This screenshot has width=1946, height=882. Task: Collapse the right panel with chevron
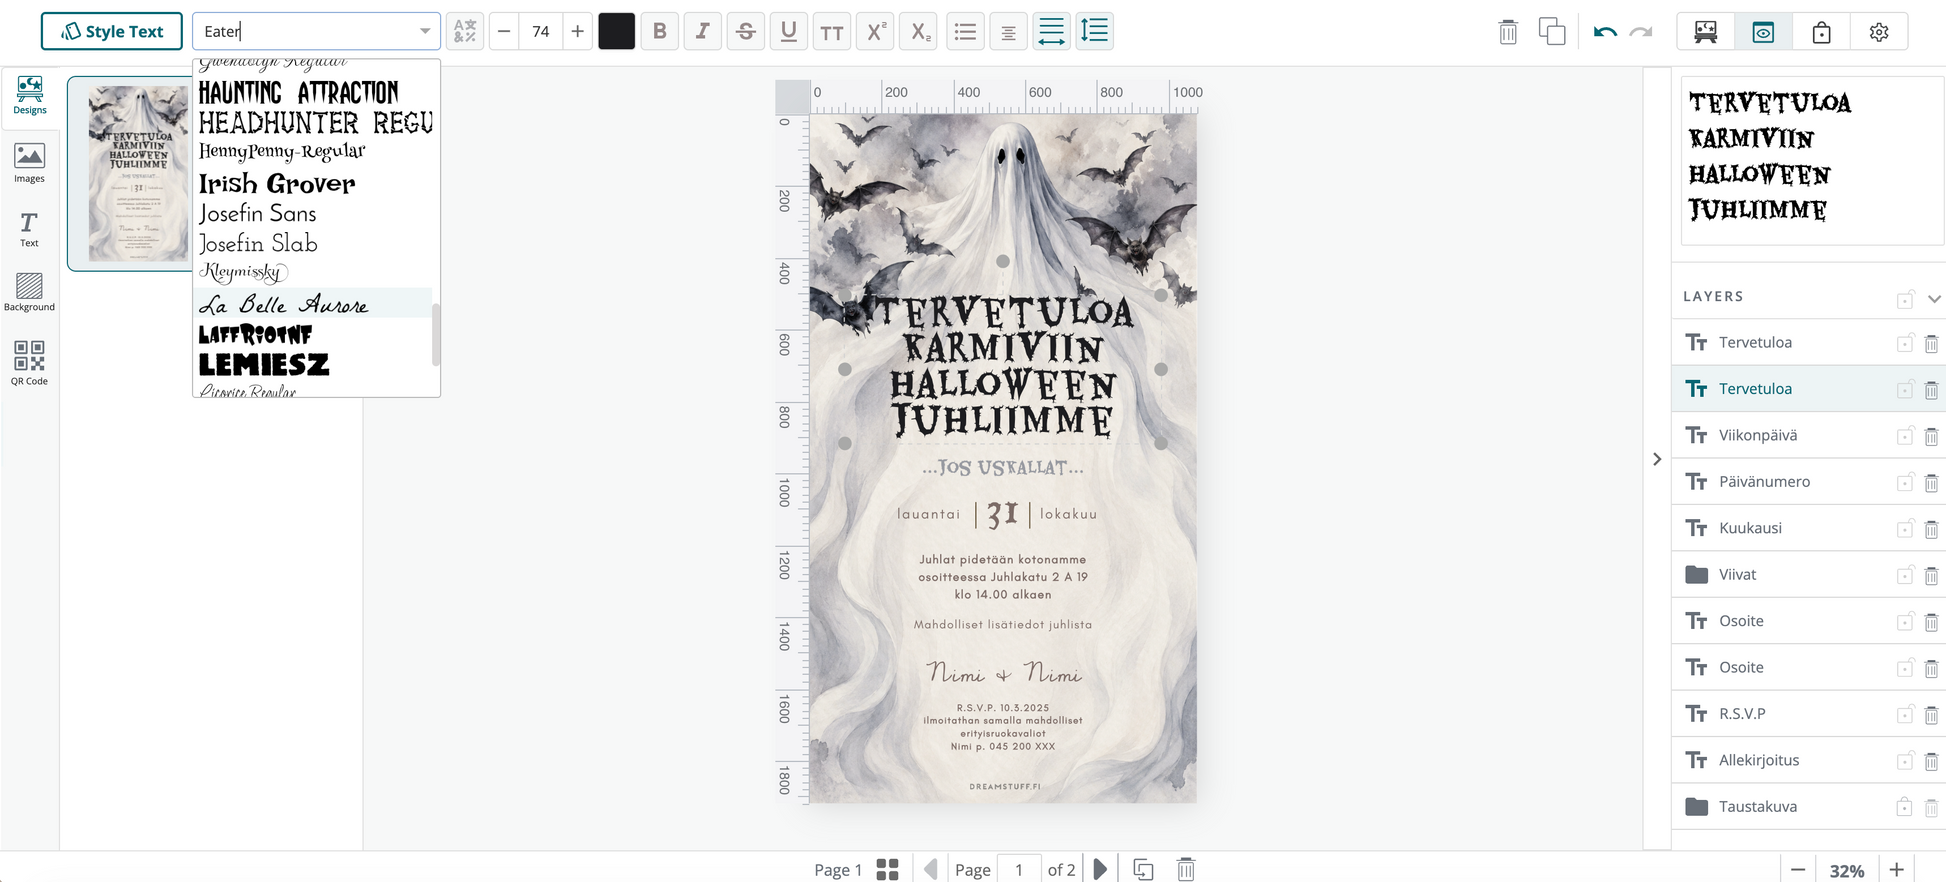tap(1657, 459)
